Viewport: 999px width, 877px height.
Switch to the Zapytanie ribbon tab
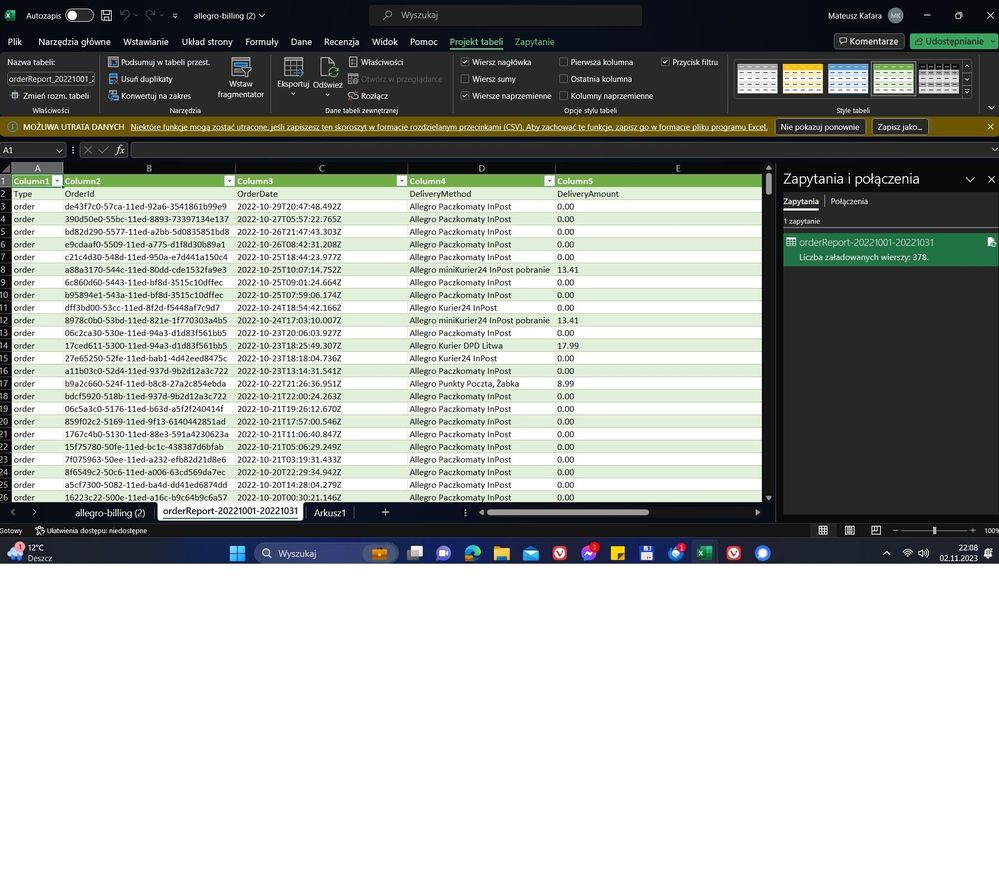pyautogui.click(x=535, y=41)
